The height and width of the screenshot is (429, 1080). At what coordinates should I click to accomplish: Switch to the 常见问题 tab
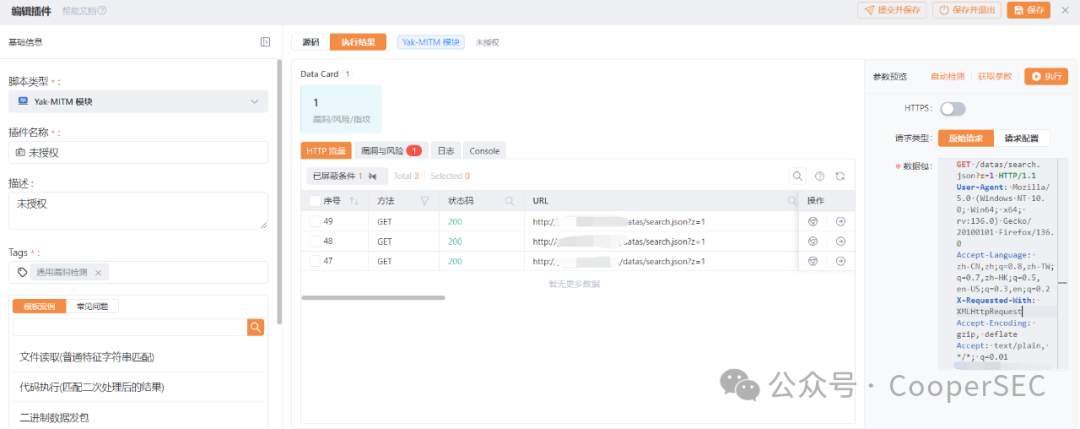92,306
